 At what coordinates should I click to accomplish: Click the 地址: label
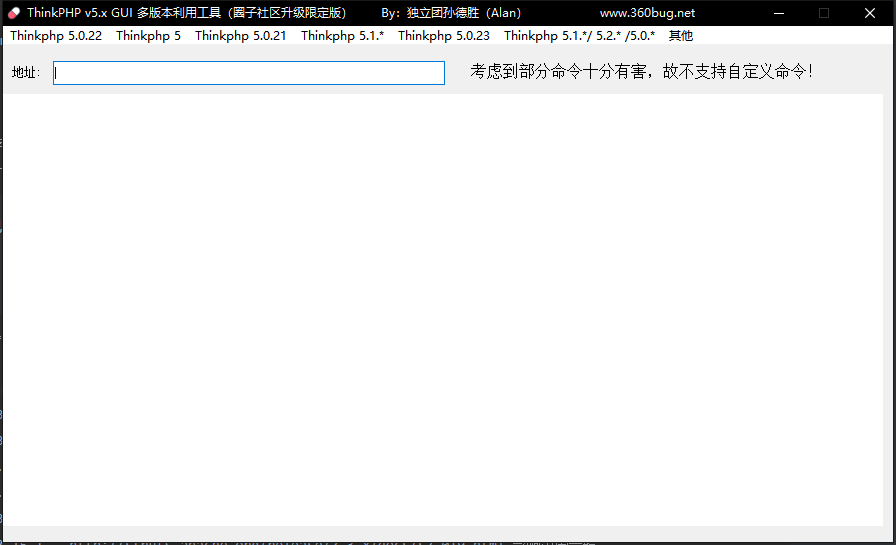point(26,73)
